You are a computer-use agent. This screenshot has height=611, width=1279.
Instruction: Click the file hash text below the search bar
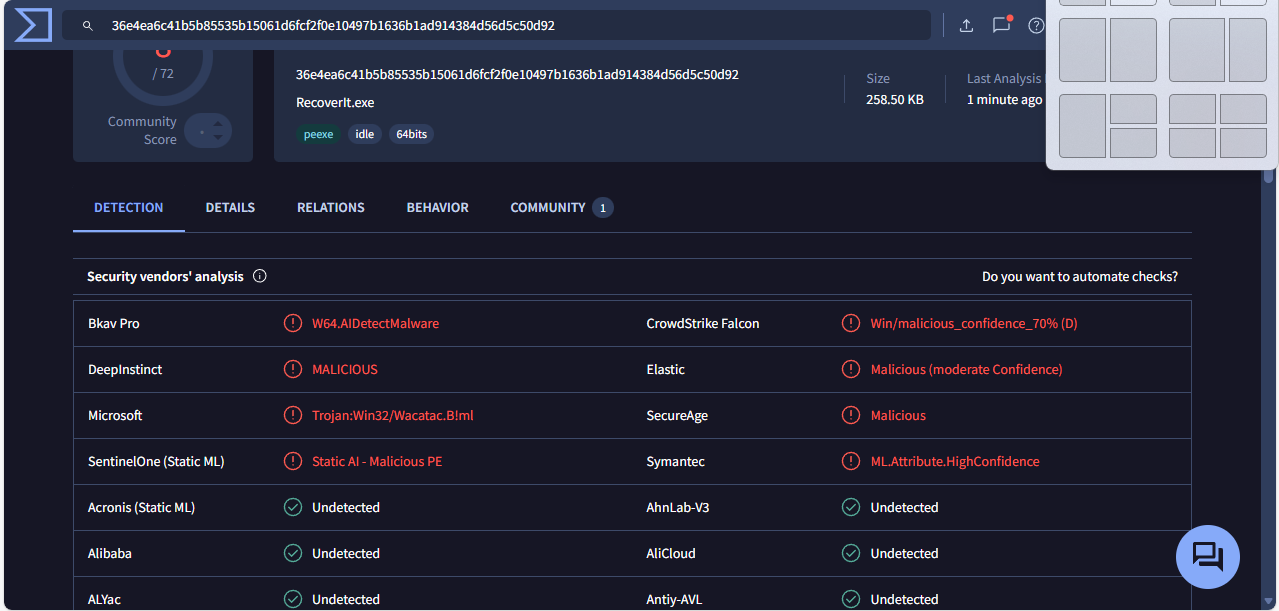517,75
